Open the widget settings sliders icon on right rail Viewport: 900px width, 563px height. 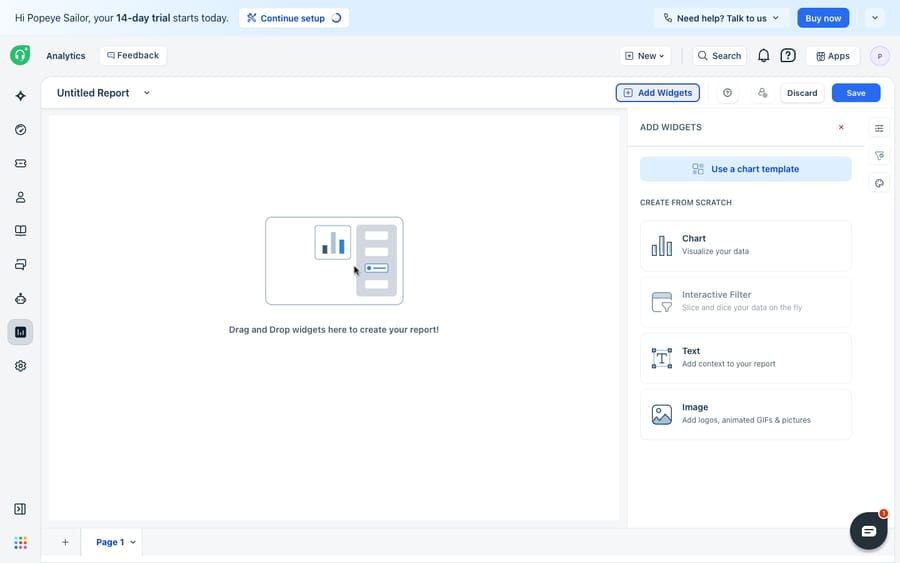879,128
